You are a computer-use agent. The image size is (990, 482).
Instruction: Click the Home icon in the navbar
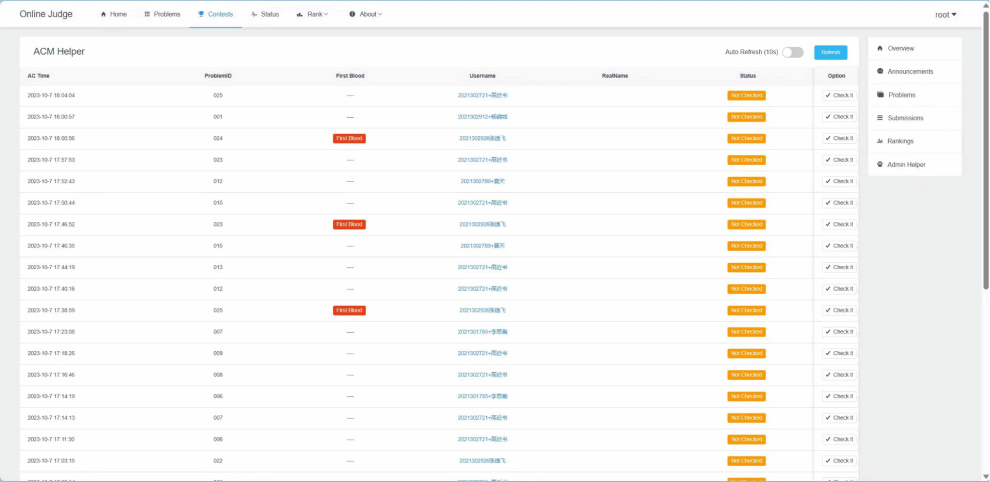[103, 14]
